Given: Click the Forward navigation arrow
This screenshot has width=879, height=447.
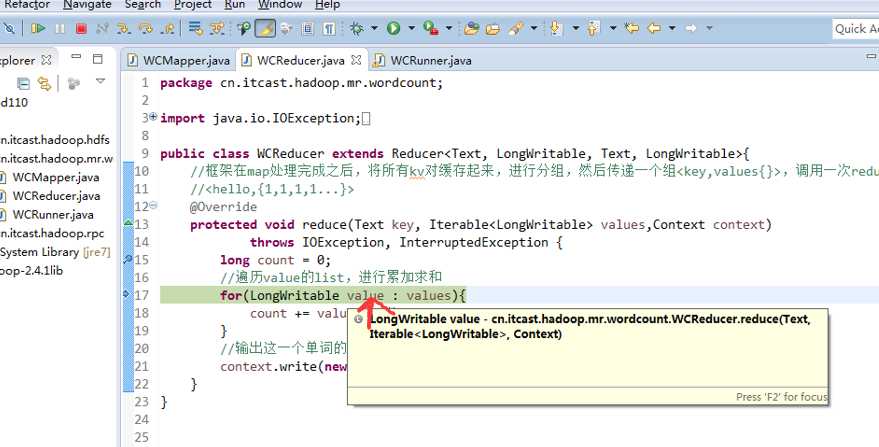Looking at the screenshot, I should coord(691,28).
